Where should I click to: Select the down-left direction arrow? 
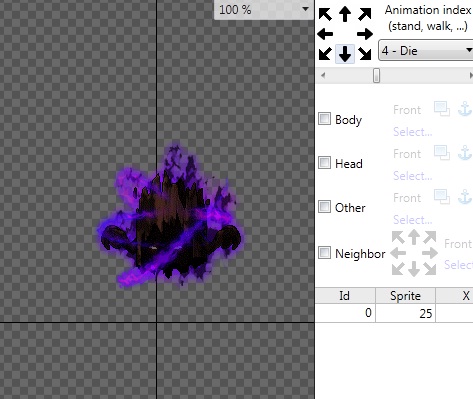pos(325,54)
